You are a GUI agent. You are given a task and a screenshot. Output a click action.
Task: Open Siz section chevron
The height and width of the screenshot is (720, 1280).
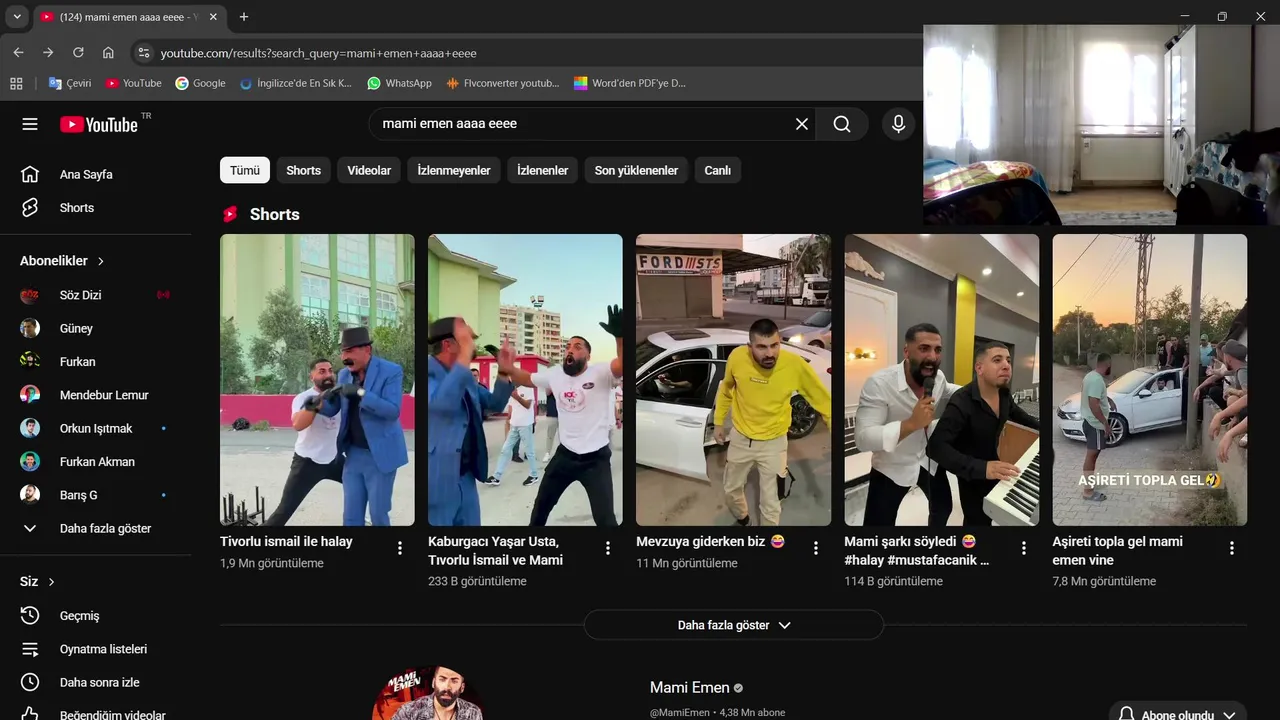(51, 582)
